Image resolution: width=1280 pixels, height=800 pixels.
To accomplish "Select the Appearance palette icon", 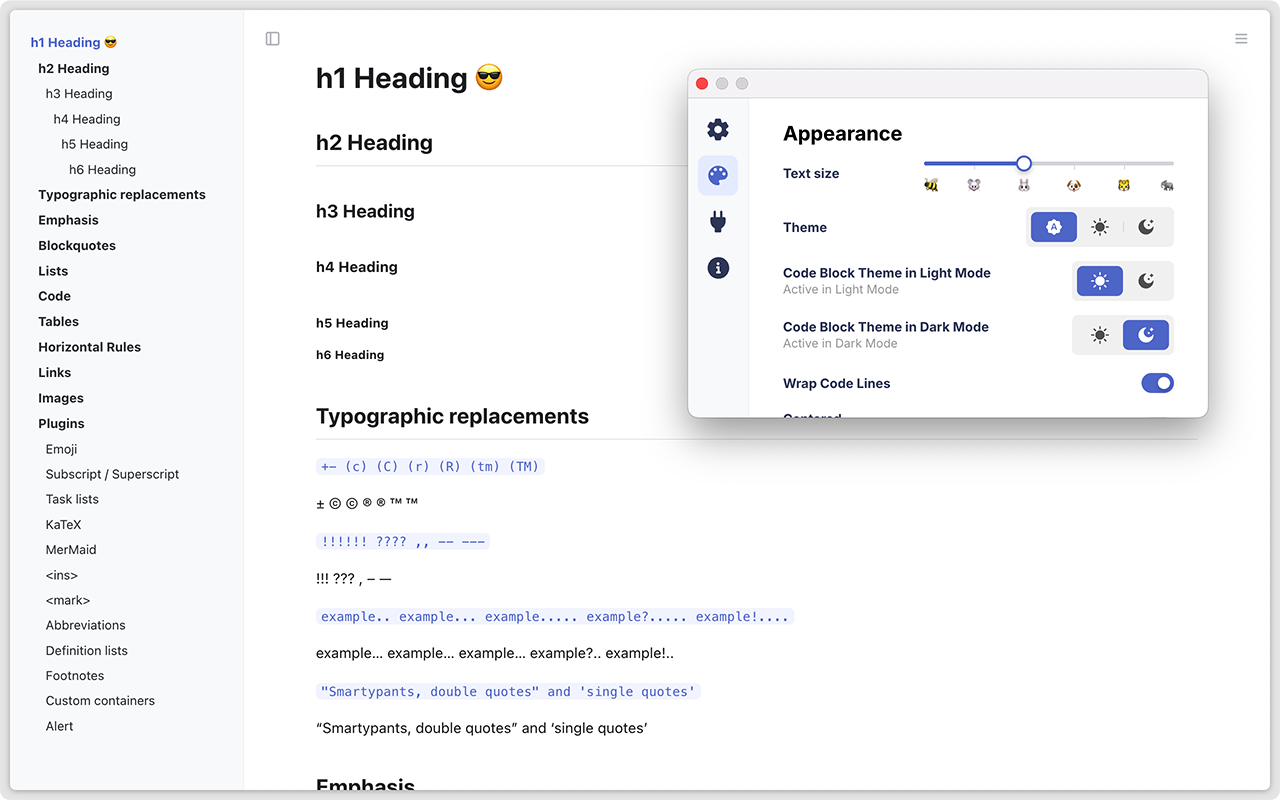I will (x=717, y=175).
